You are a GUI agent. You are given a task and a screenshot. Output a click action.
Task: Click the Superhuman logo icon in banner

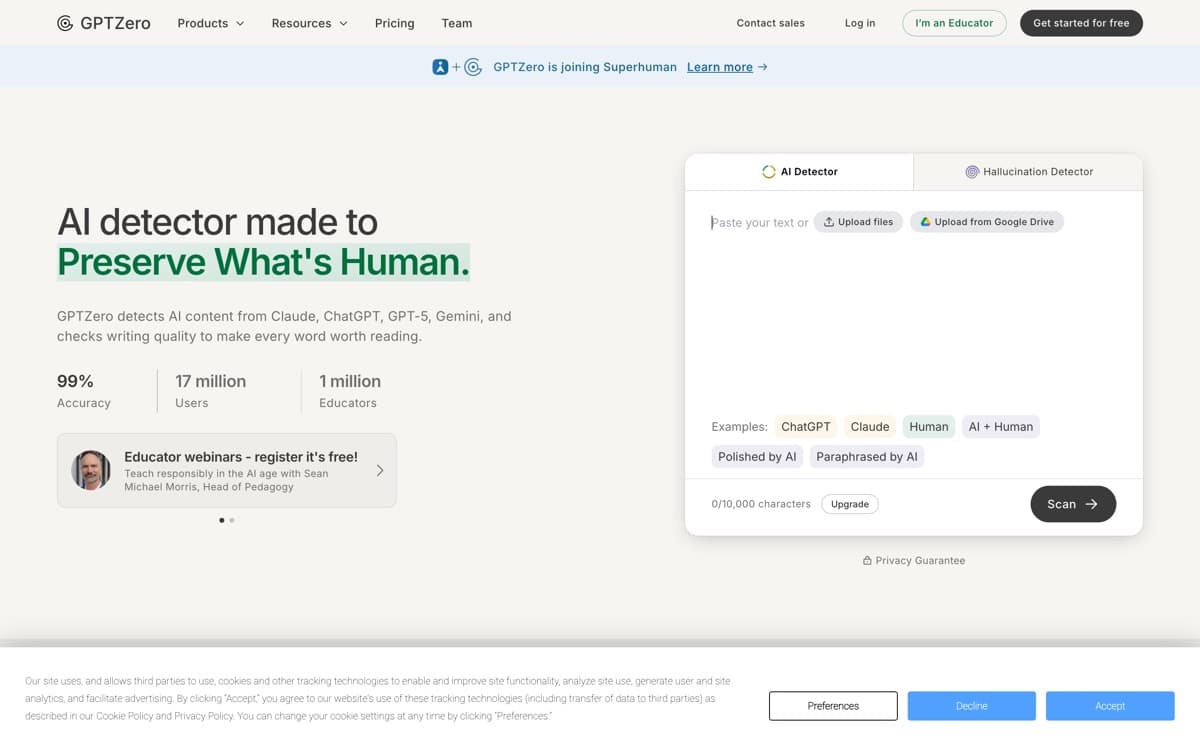[440, 67]
